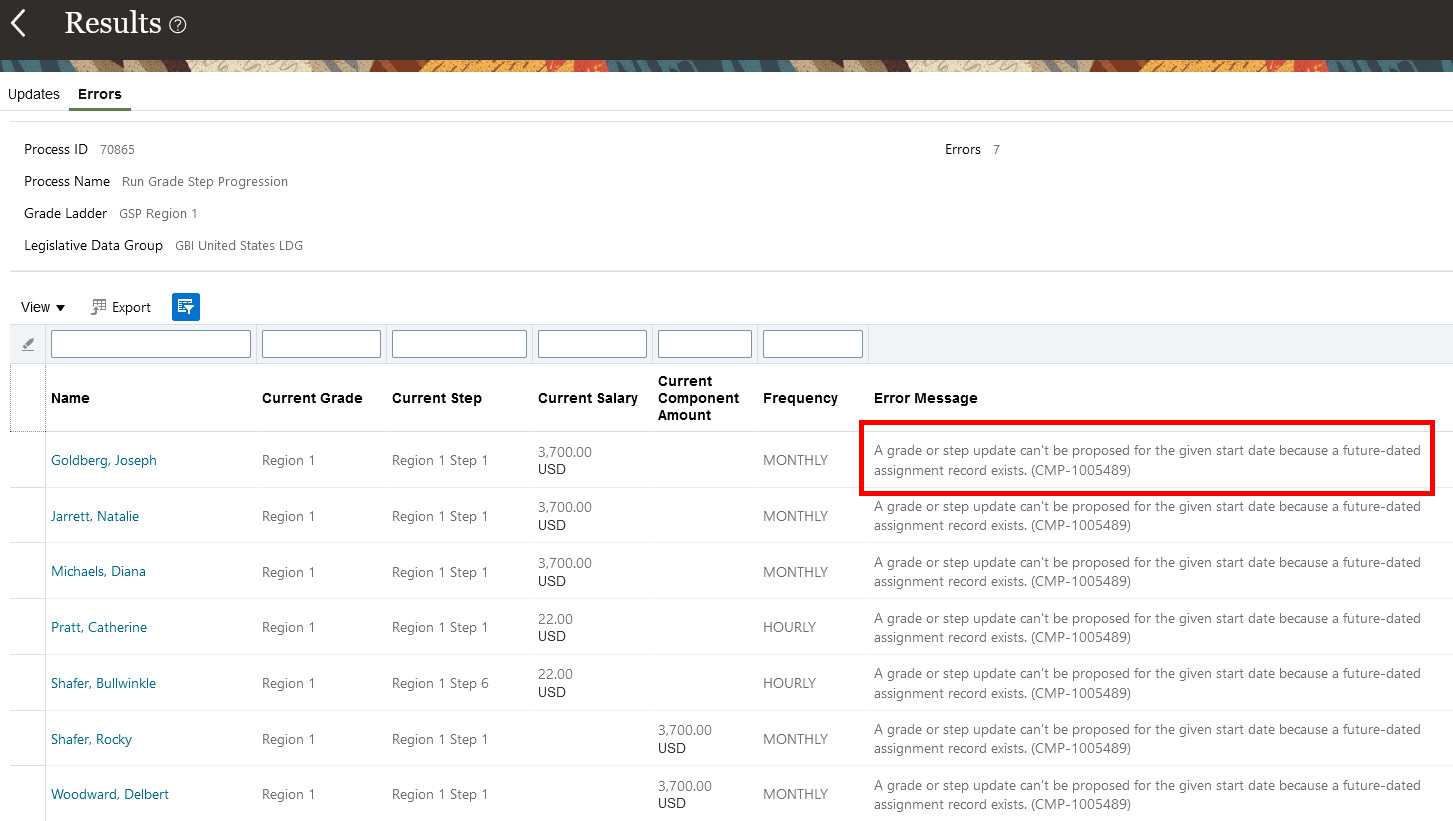Viewport: 1453px width, 821px height.
Task: Click the GSP Region 1 grade ladder value
Action: pos(158,213)
